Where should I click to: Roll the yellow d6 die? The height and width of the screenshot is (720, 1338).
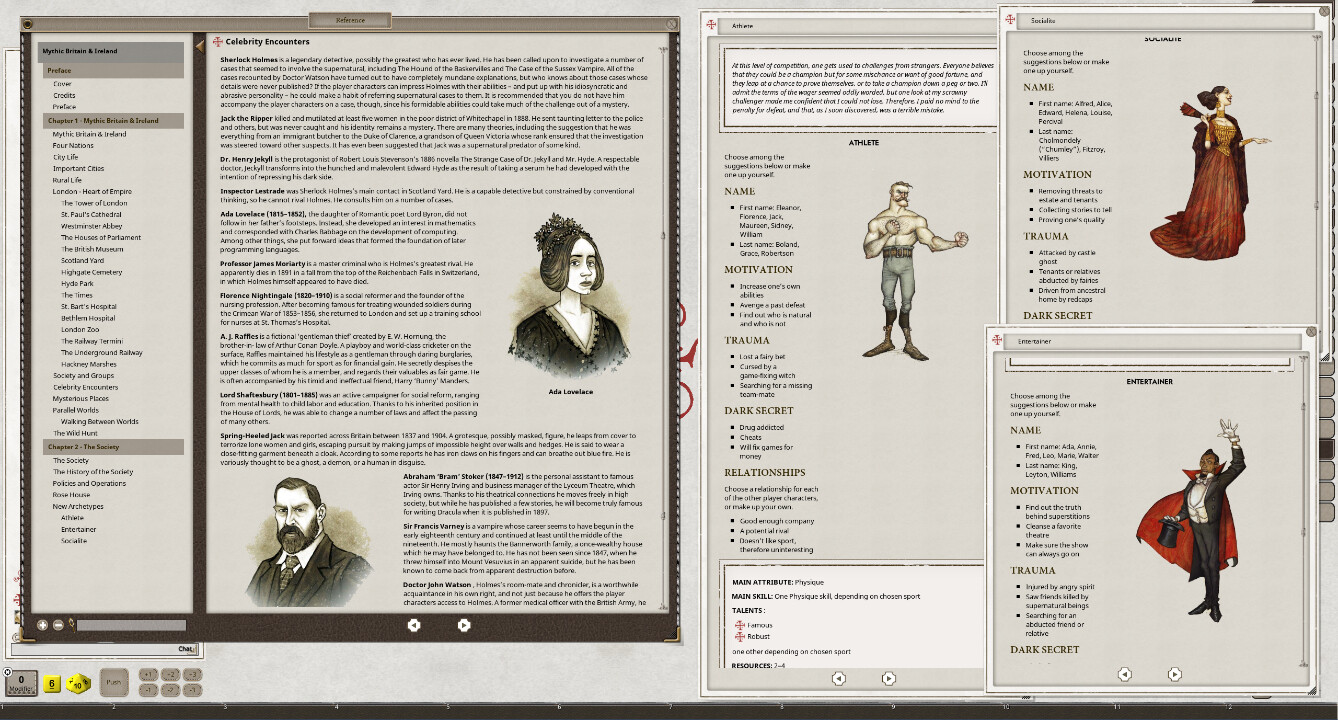tap(52, 684)
